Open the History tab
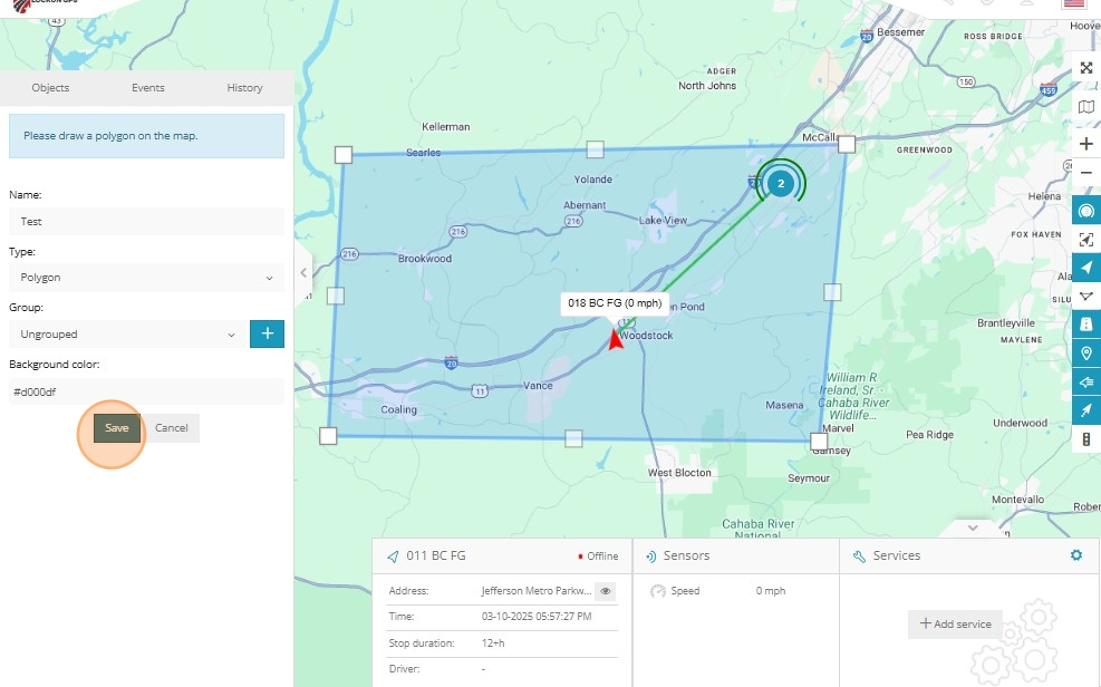1101x687 pixels. pyautogui.click(x=244, y=88)
